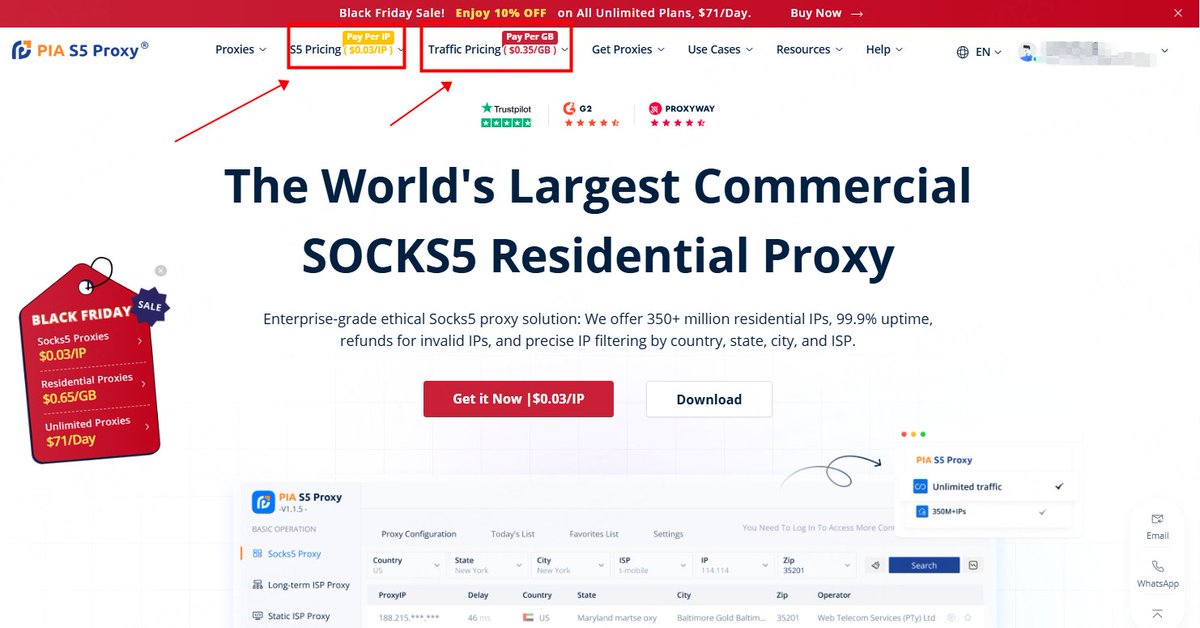The height and width of the screenshot is (628, 1200).
Task: Open the ISP filter dropdown
Action: pos(653,565)
